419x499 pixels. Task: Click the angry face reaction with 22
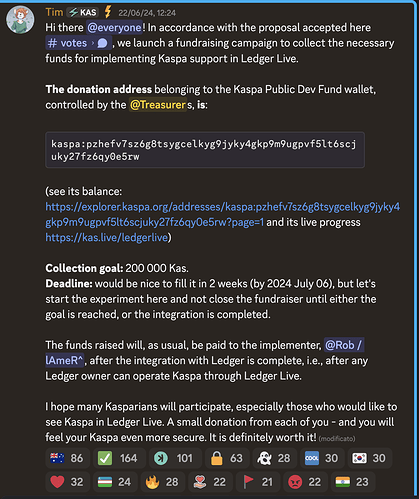pyautogui.click(x=305, y=482)
